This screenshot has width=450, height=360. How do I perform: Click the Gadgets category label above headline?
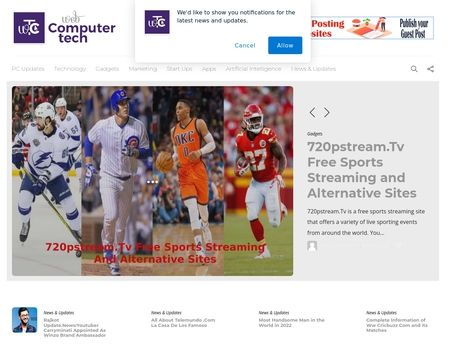tap(315, 134)
